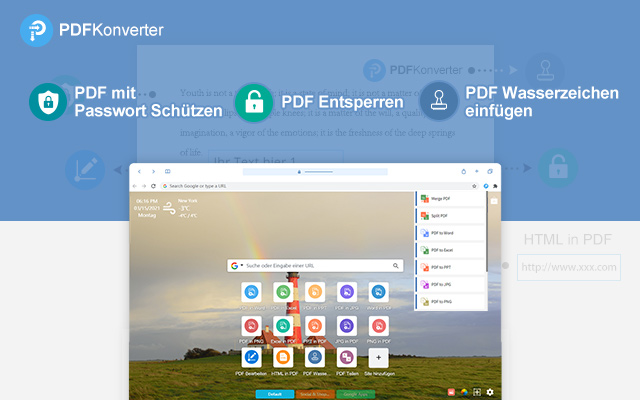Select the PDF Wasserzeichen einfügen stamp icon

coord(439,101)
